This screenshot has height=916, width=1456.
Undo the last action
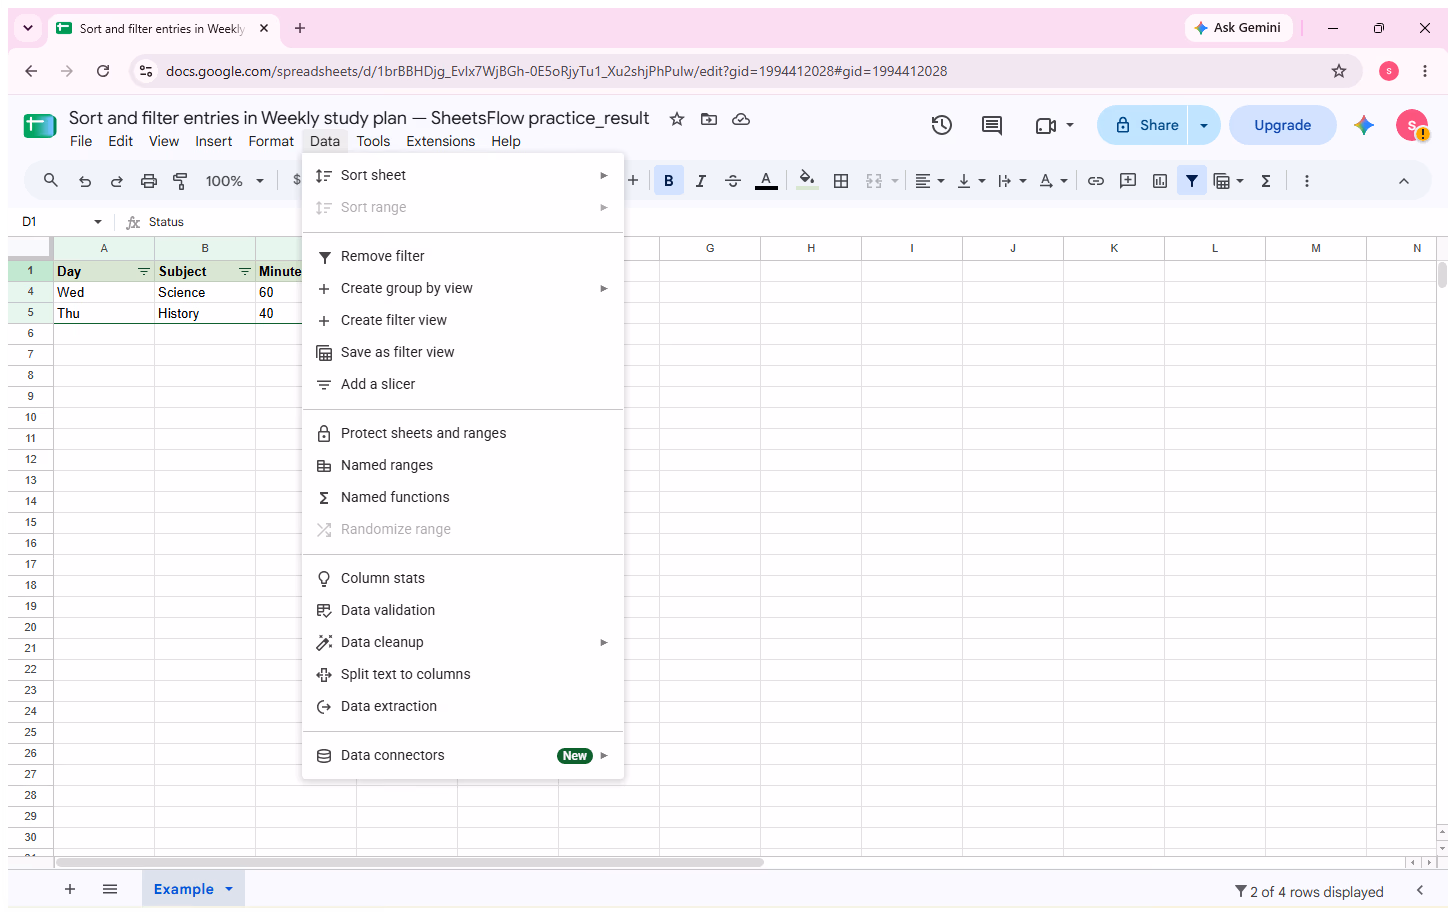tap(85, 181)
